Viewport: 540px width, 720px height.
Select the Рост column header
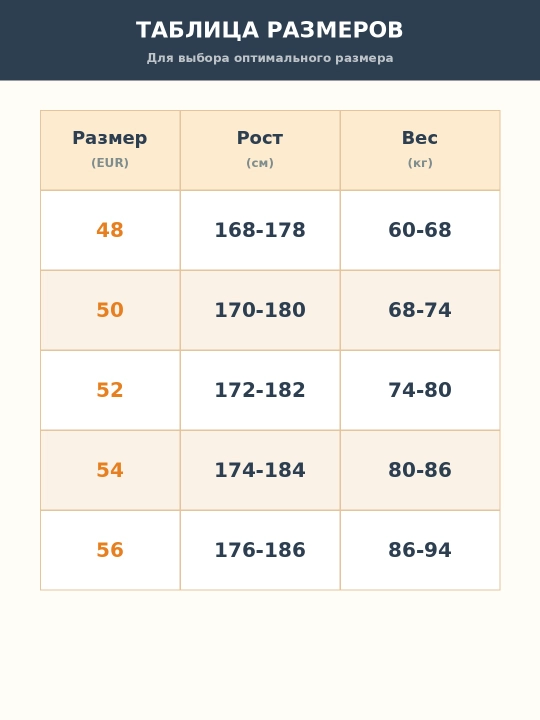click(x=260, y=150)
